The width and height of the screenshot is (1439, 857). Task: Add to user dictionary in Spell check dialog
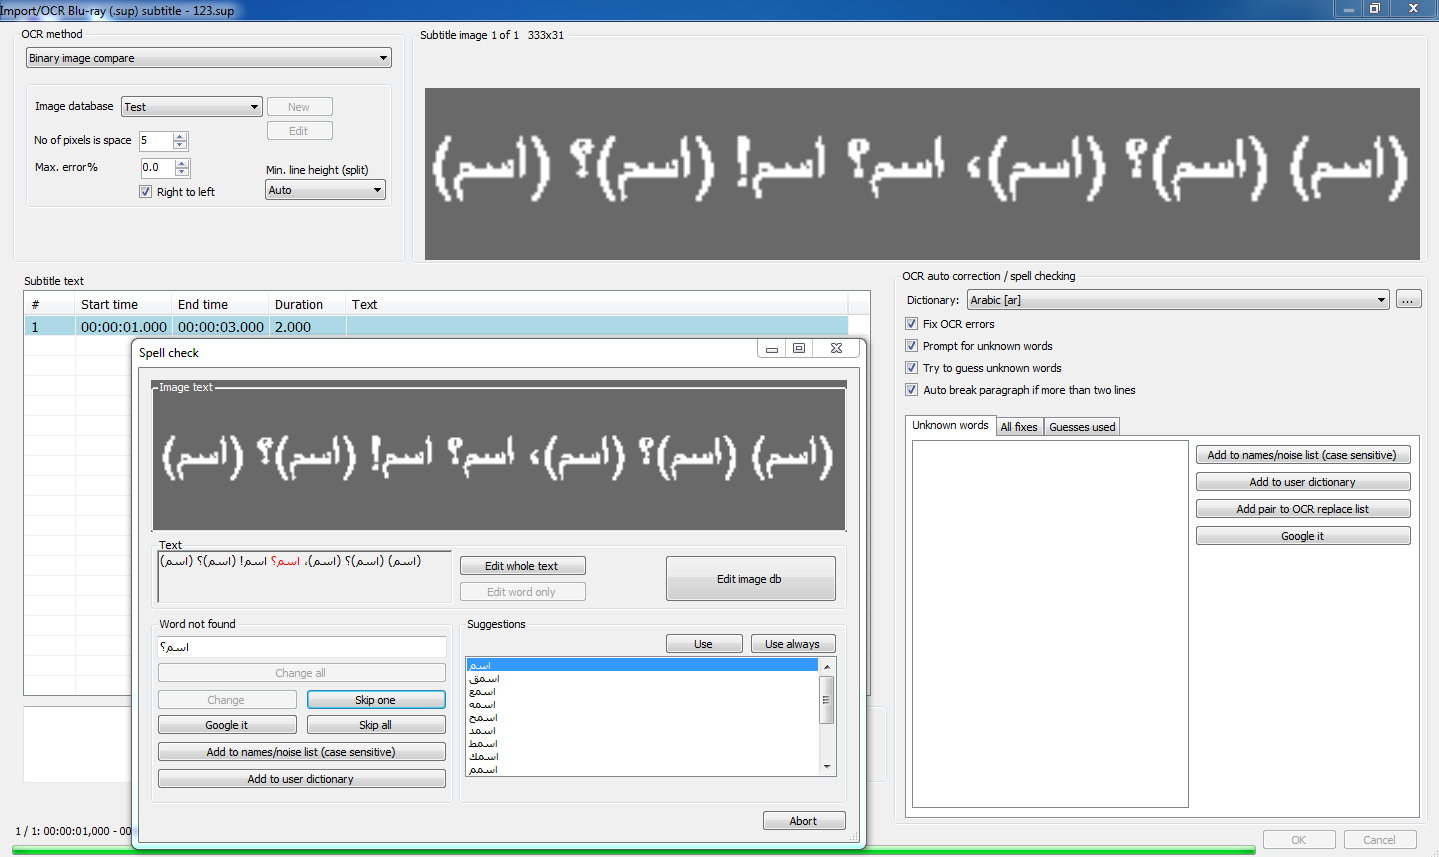tap(301, 779)
